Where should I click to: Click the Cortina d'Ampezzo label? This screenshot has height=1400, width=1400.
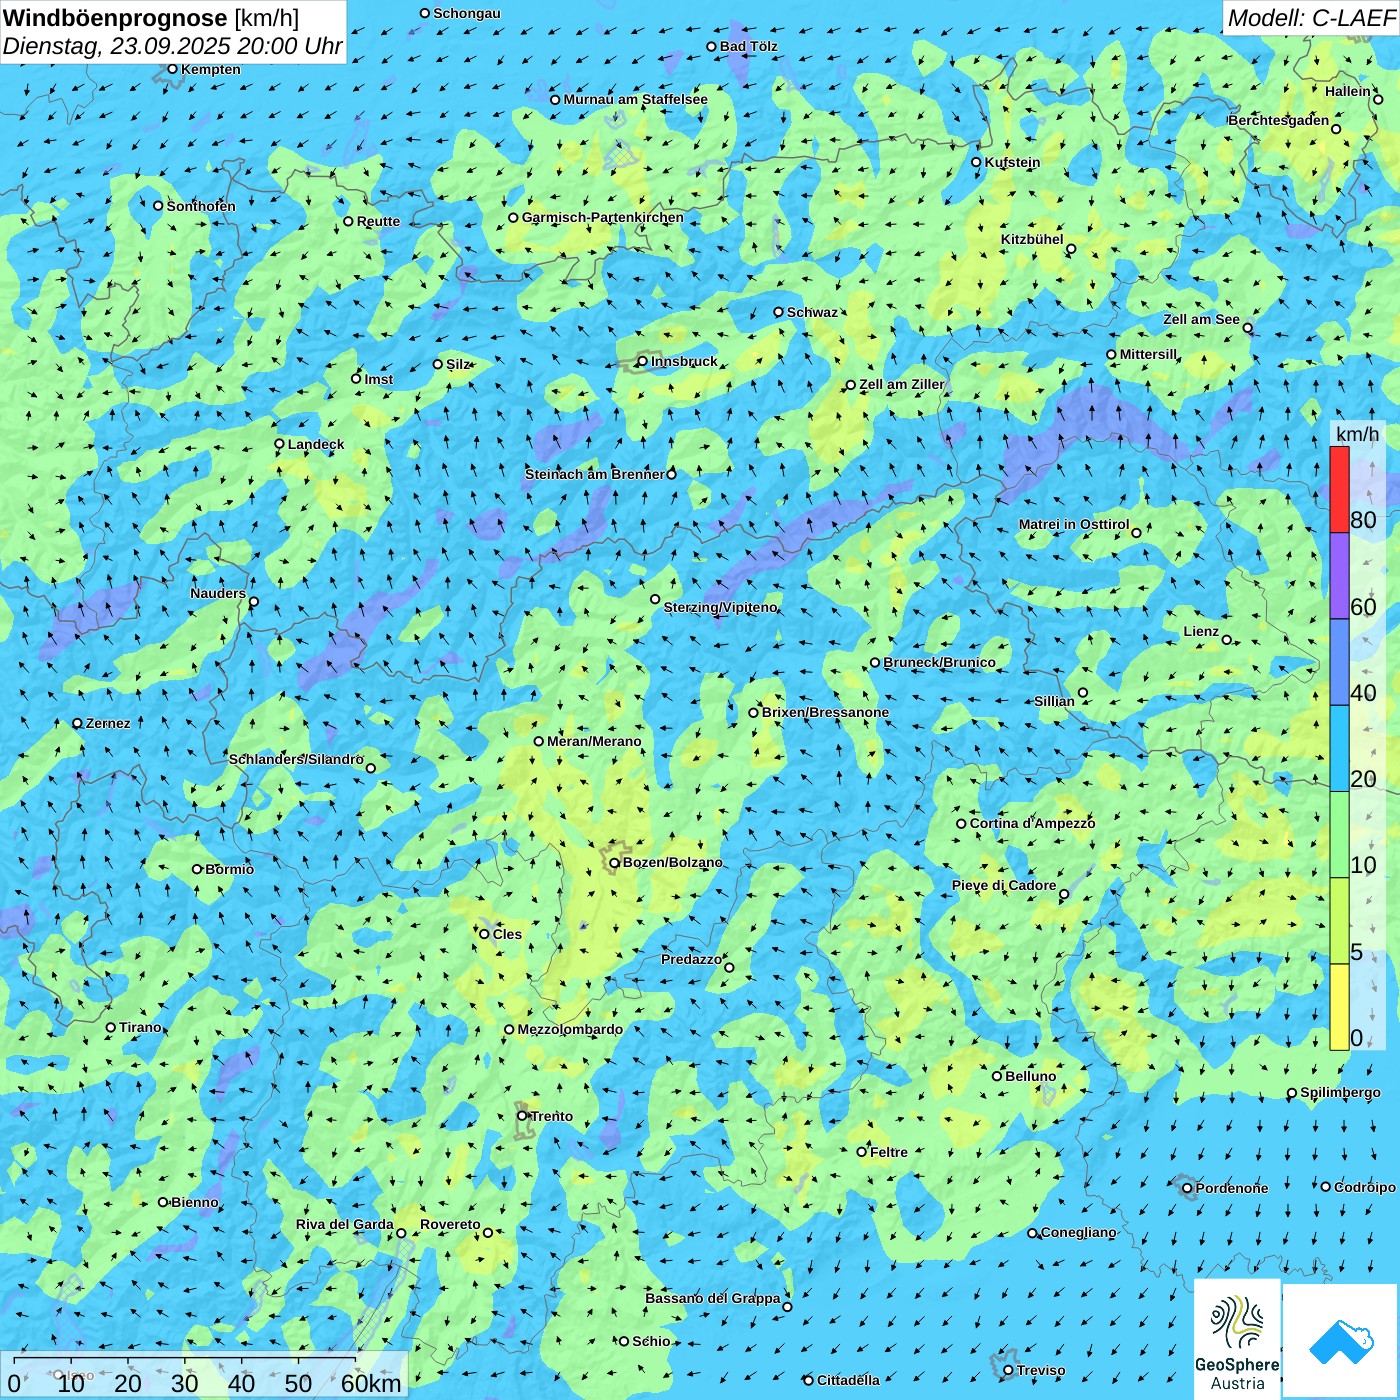(1032, 823)
